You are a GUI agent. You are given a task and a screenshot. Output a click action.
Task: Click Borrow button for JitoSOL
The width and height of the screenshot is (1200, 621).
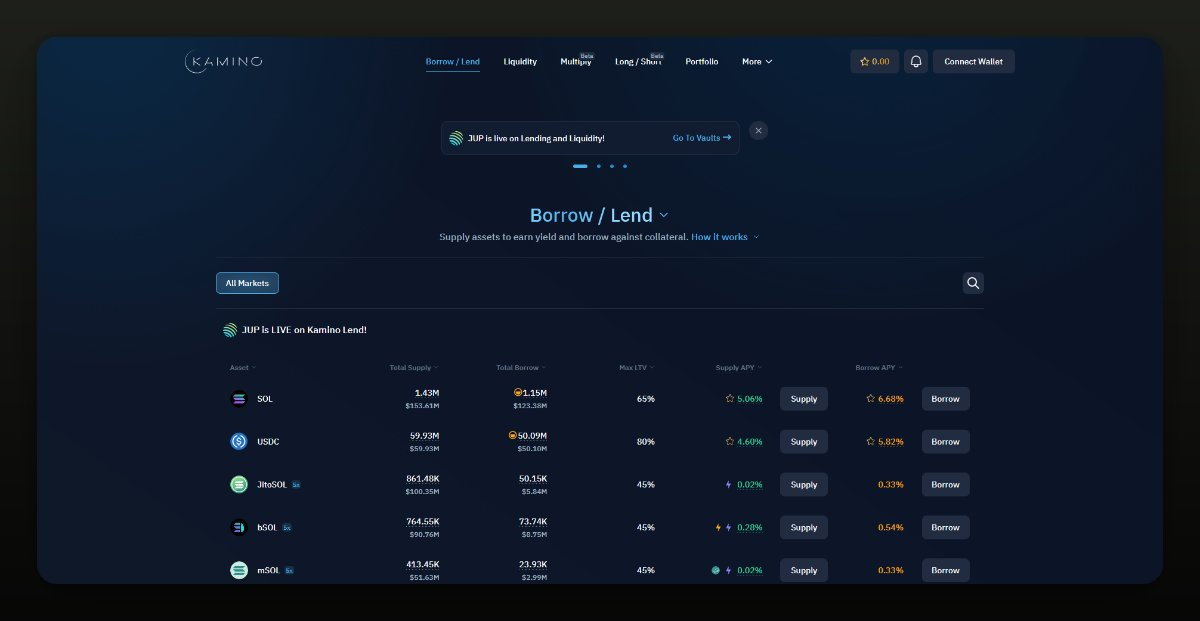click(x=946, y=485)
